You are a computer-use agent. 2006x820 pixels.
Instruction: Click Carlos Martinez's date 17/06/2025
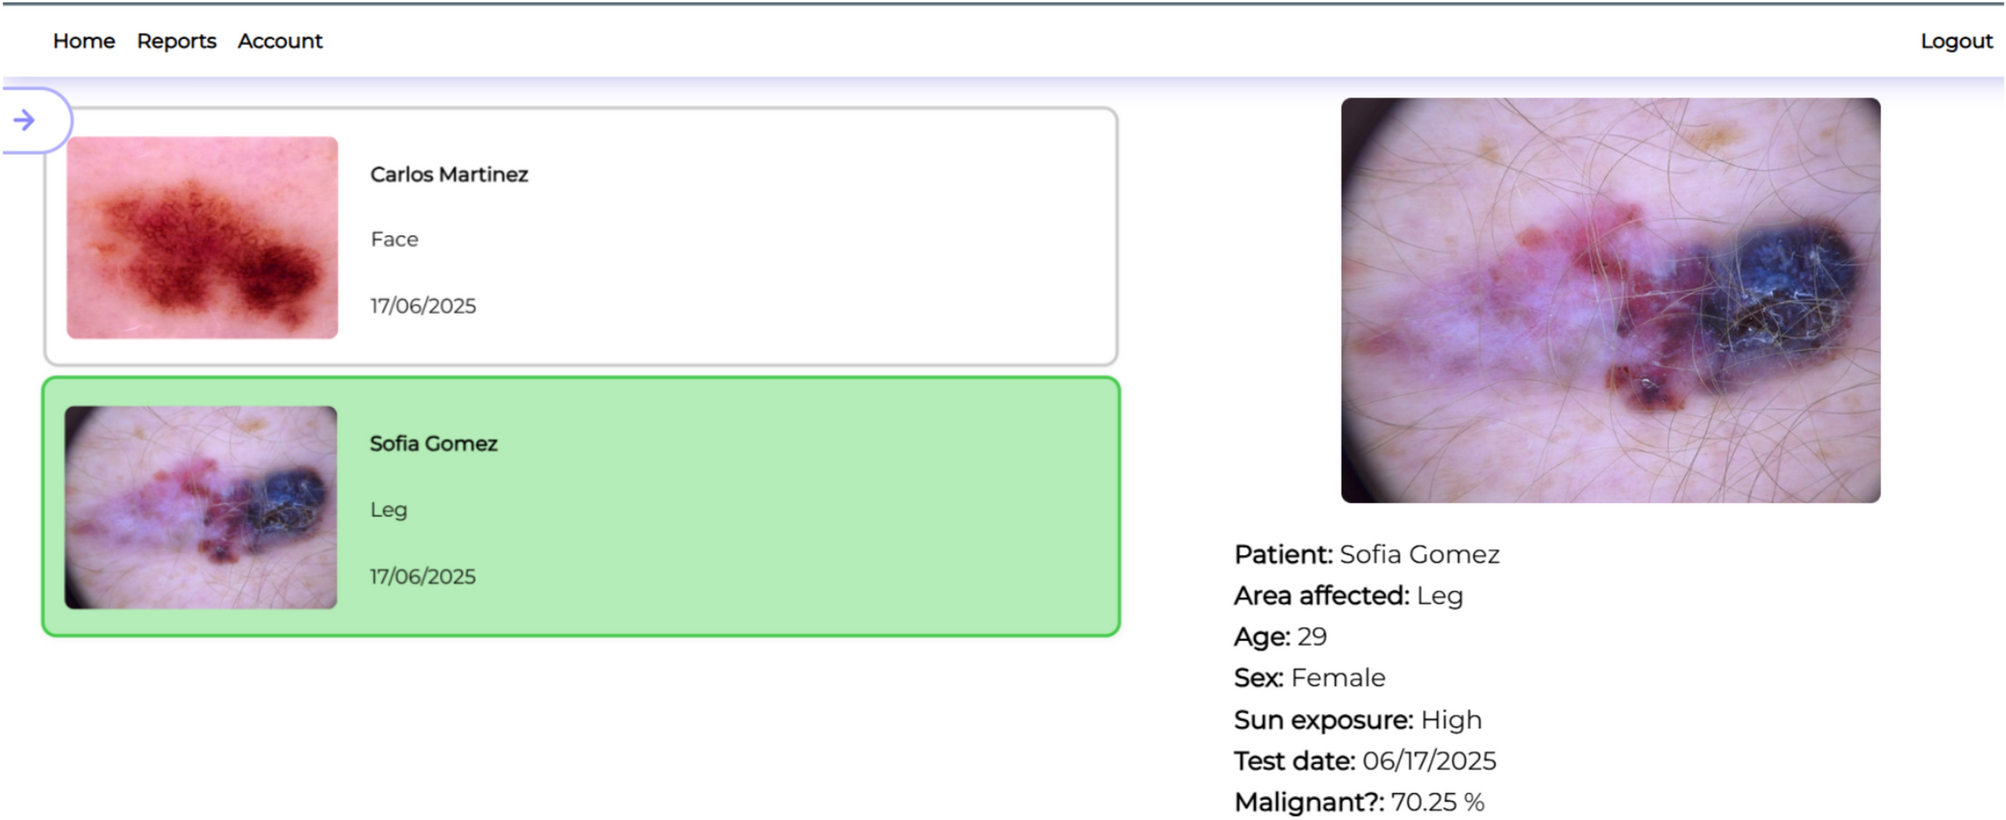tap(423, 306)
